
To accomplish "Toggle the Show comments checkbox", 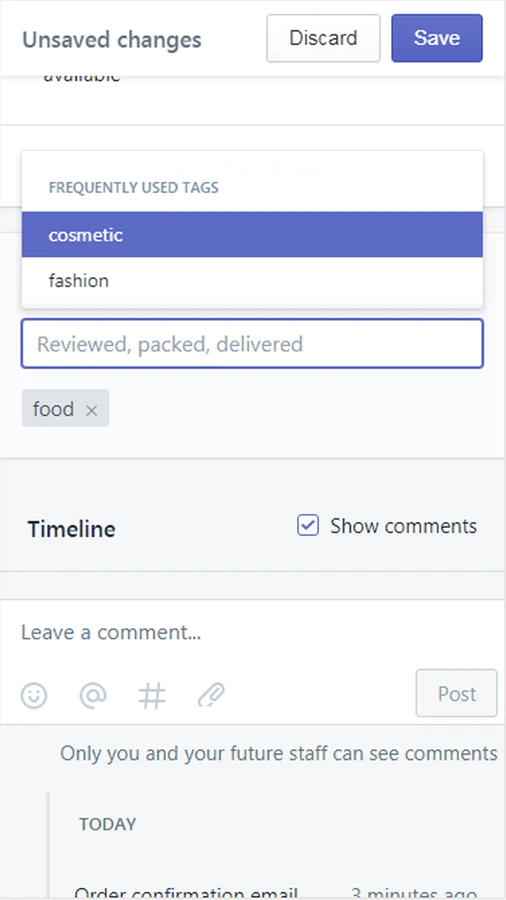I will click(x=308, y=525).
